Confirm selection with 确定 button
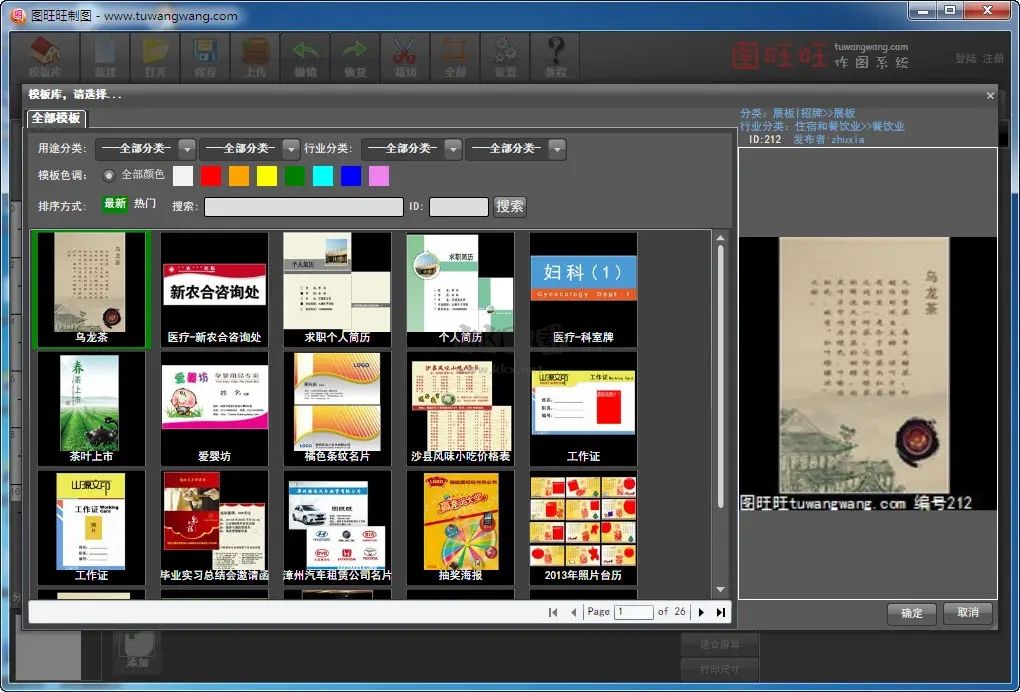This screenshot has height=692, width=1020. [911, 614]
